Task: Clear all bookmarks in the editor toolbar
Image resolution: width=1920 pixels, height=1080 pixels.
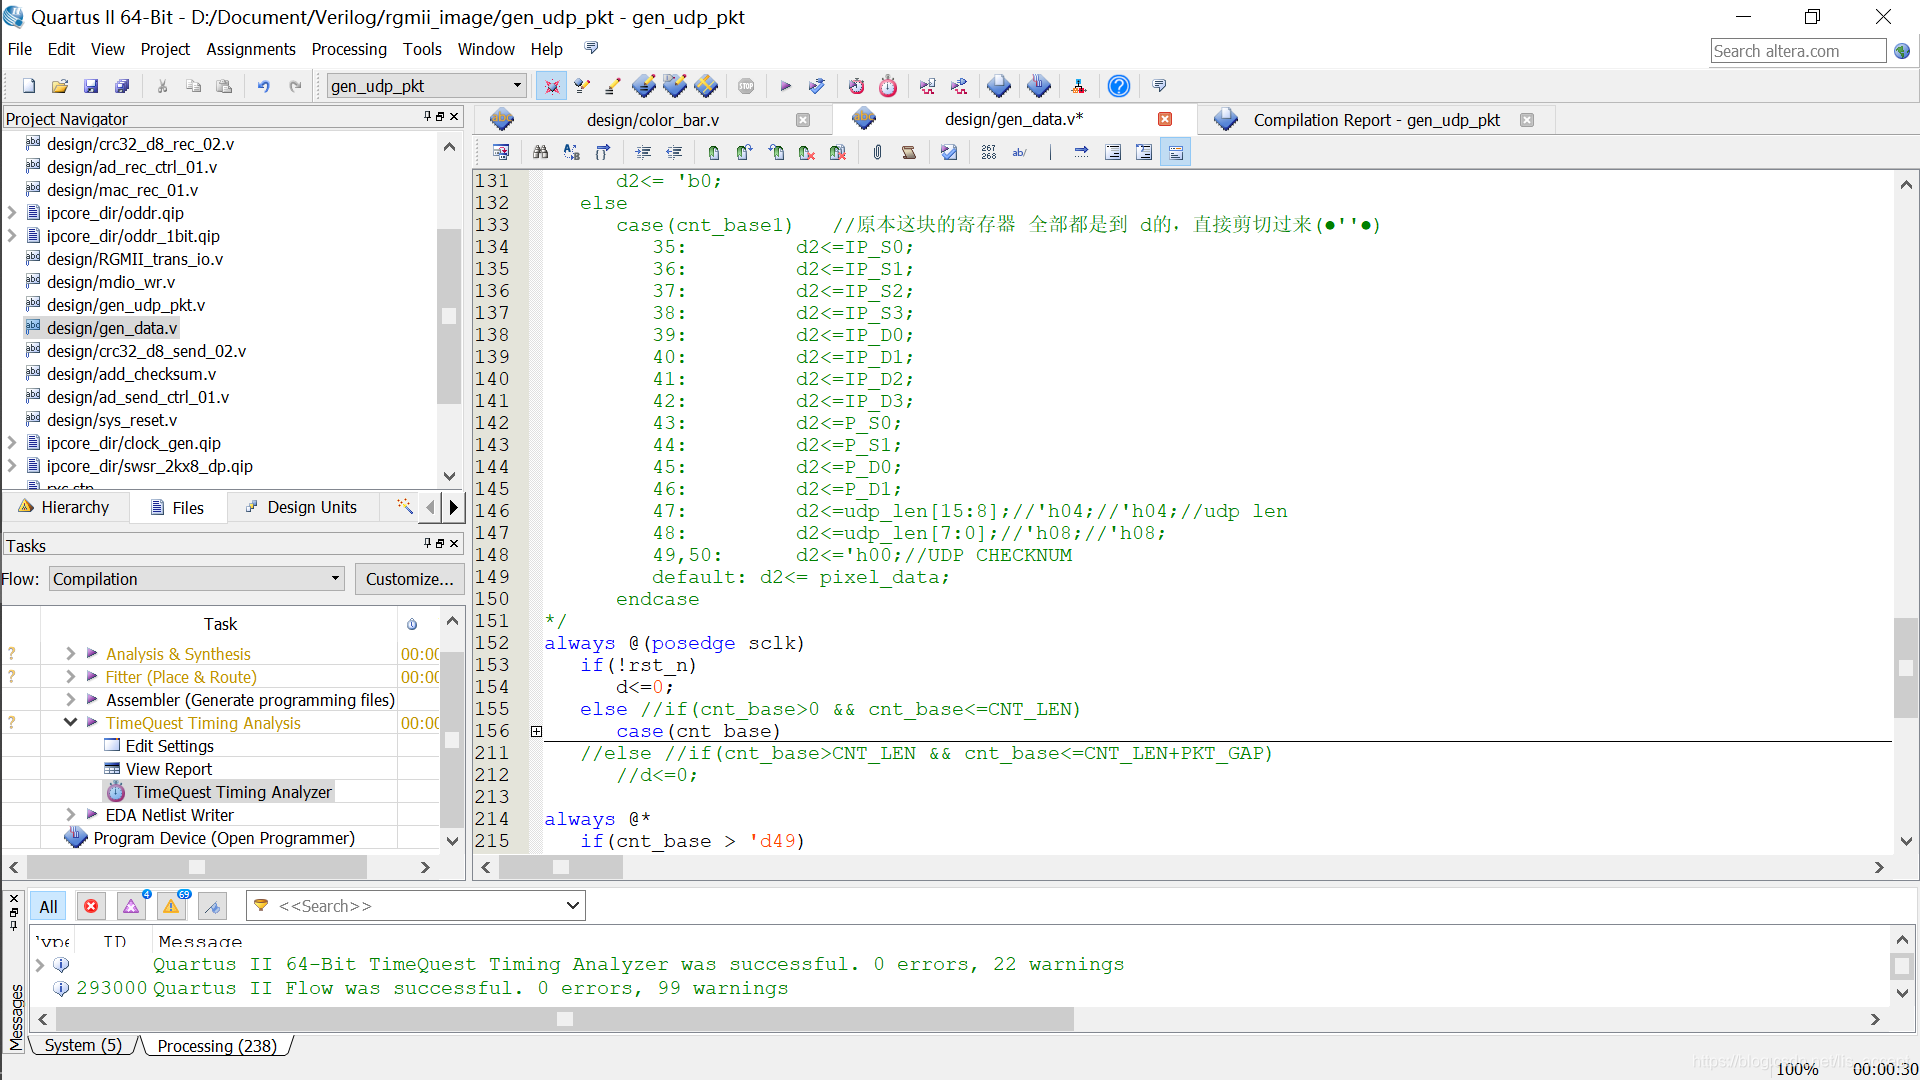Action: [x=838, y=152]
